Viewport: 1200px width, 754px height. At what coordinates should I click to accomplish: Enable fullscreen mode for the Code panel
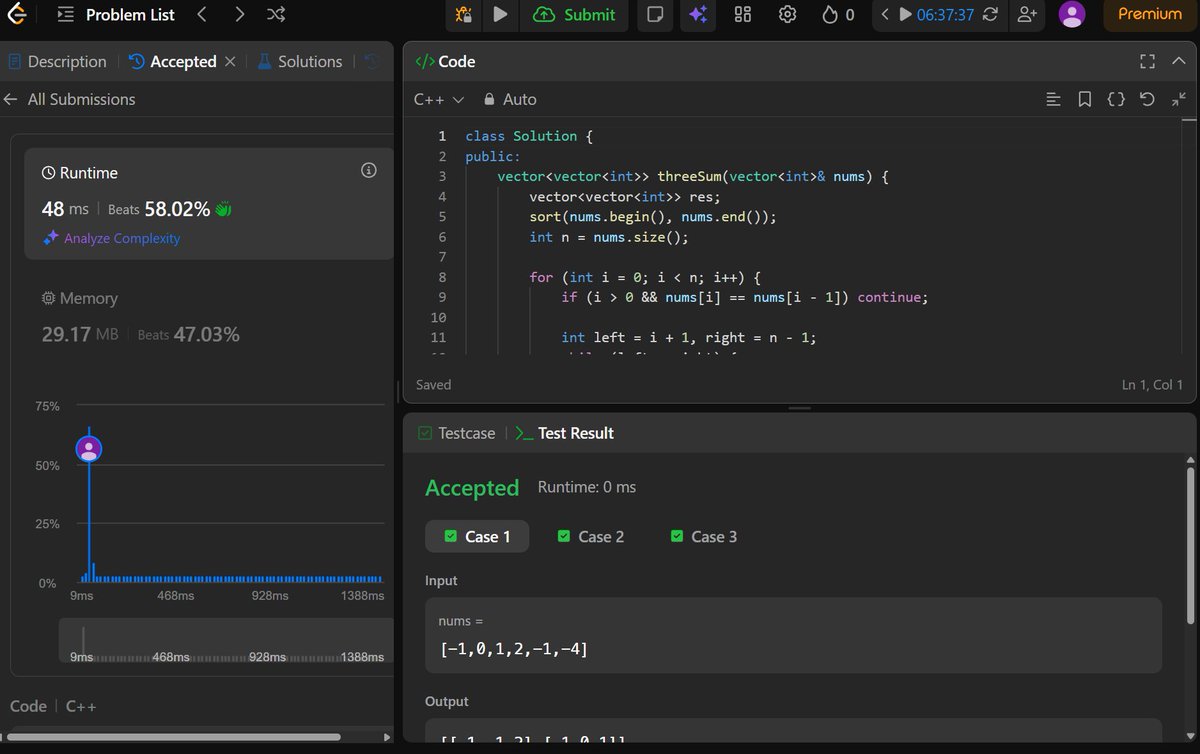coord(1147,61)
